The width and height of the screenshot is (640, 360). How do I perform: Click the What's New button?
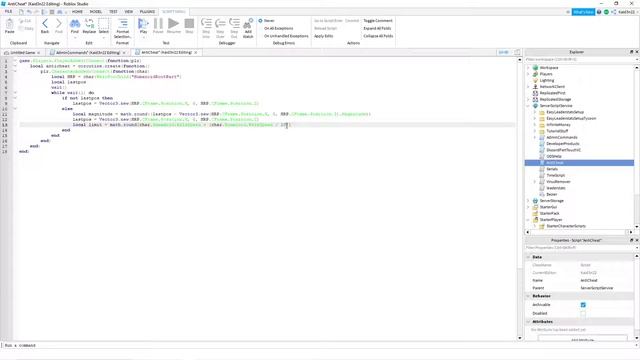[x=583, y=12]
